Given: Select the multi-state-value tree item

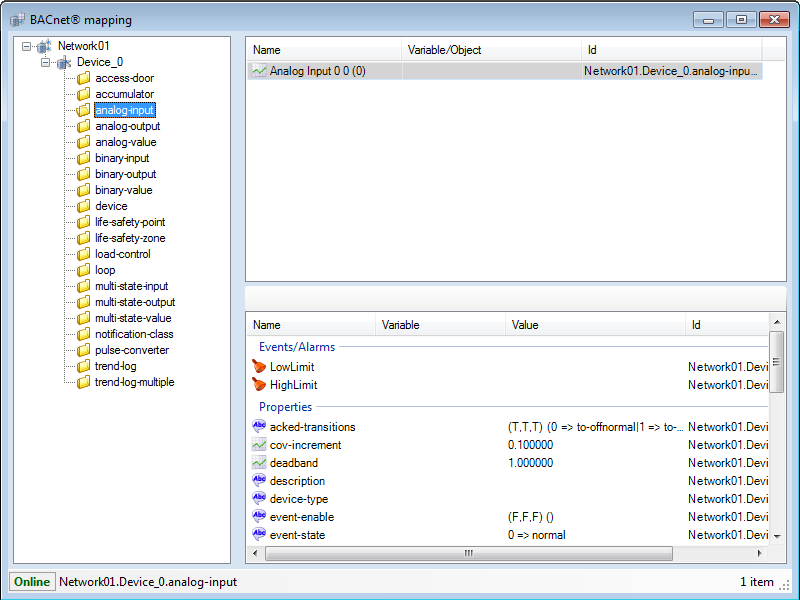Looking at the screenshot, I should click(x=133, y=318).
